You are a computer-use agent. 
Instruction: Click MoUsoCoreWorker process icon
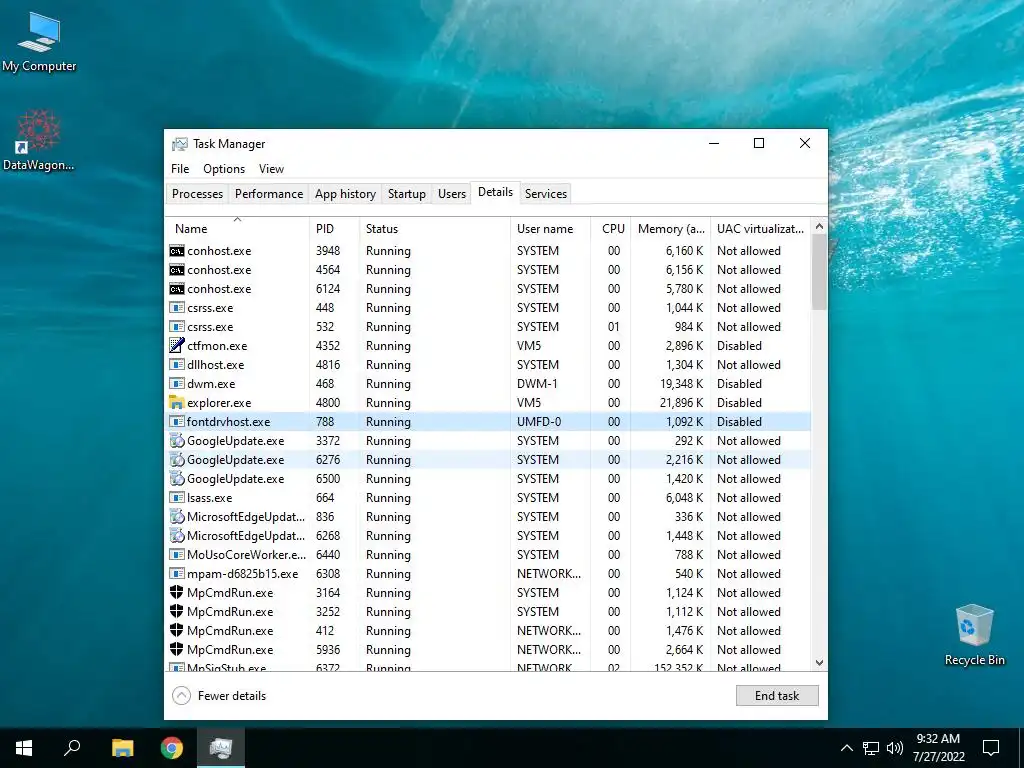(176, 554)
